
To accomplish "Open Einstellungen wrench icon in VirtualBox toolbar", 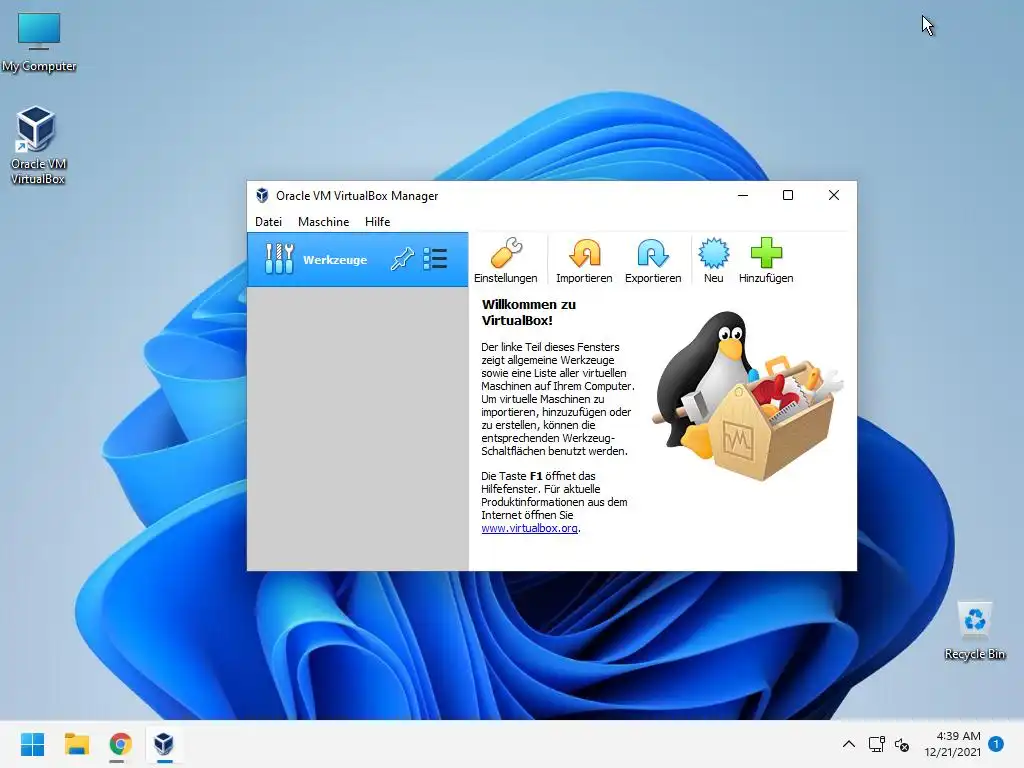I will [506, 260].
